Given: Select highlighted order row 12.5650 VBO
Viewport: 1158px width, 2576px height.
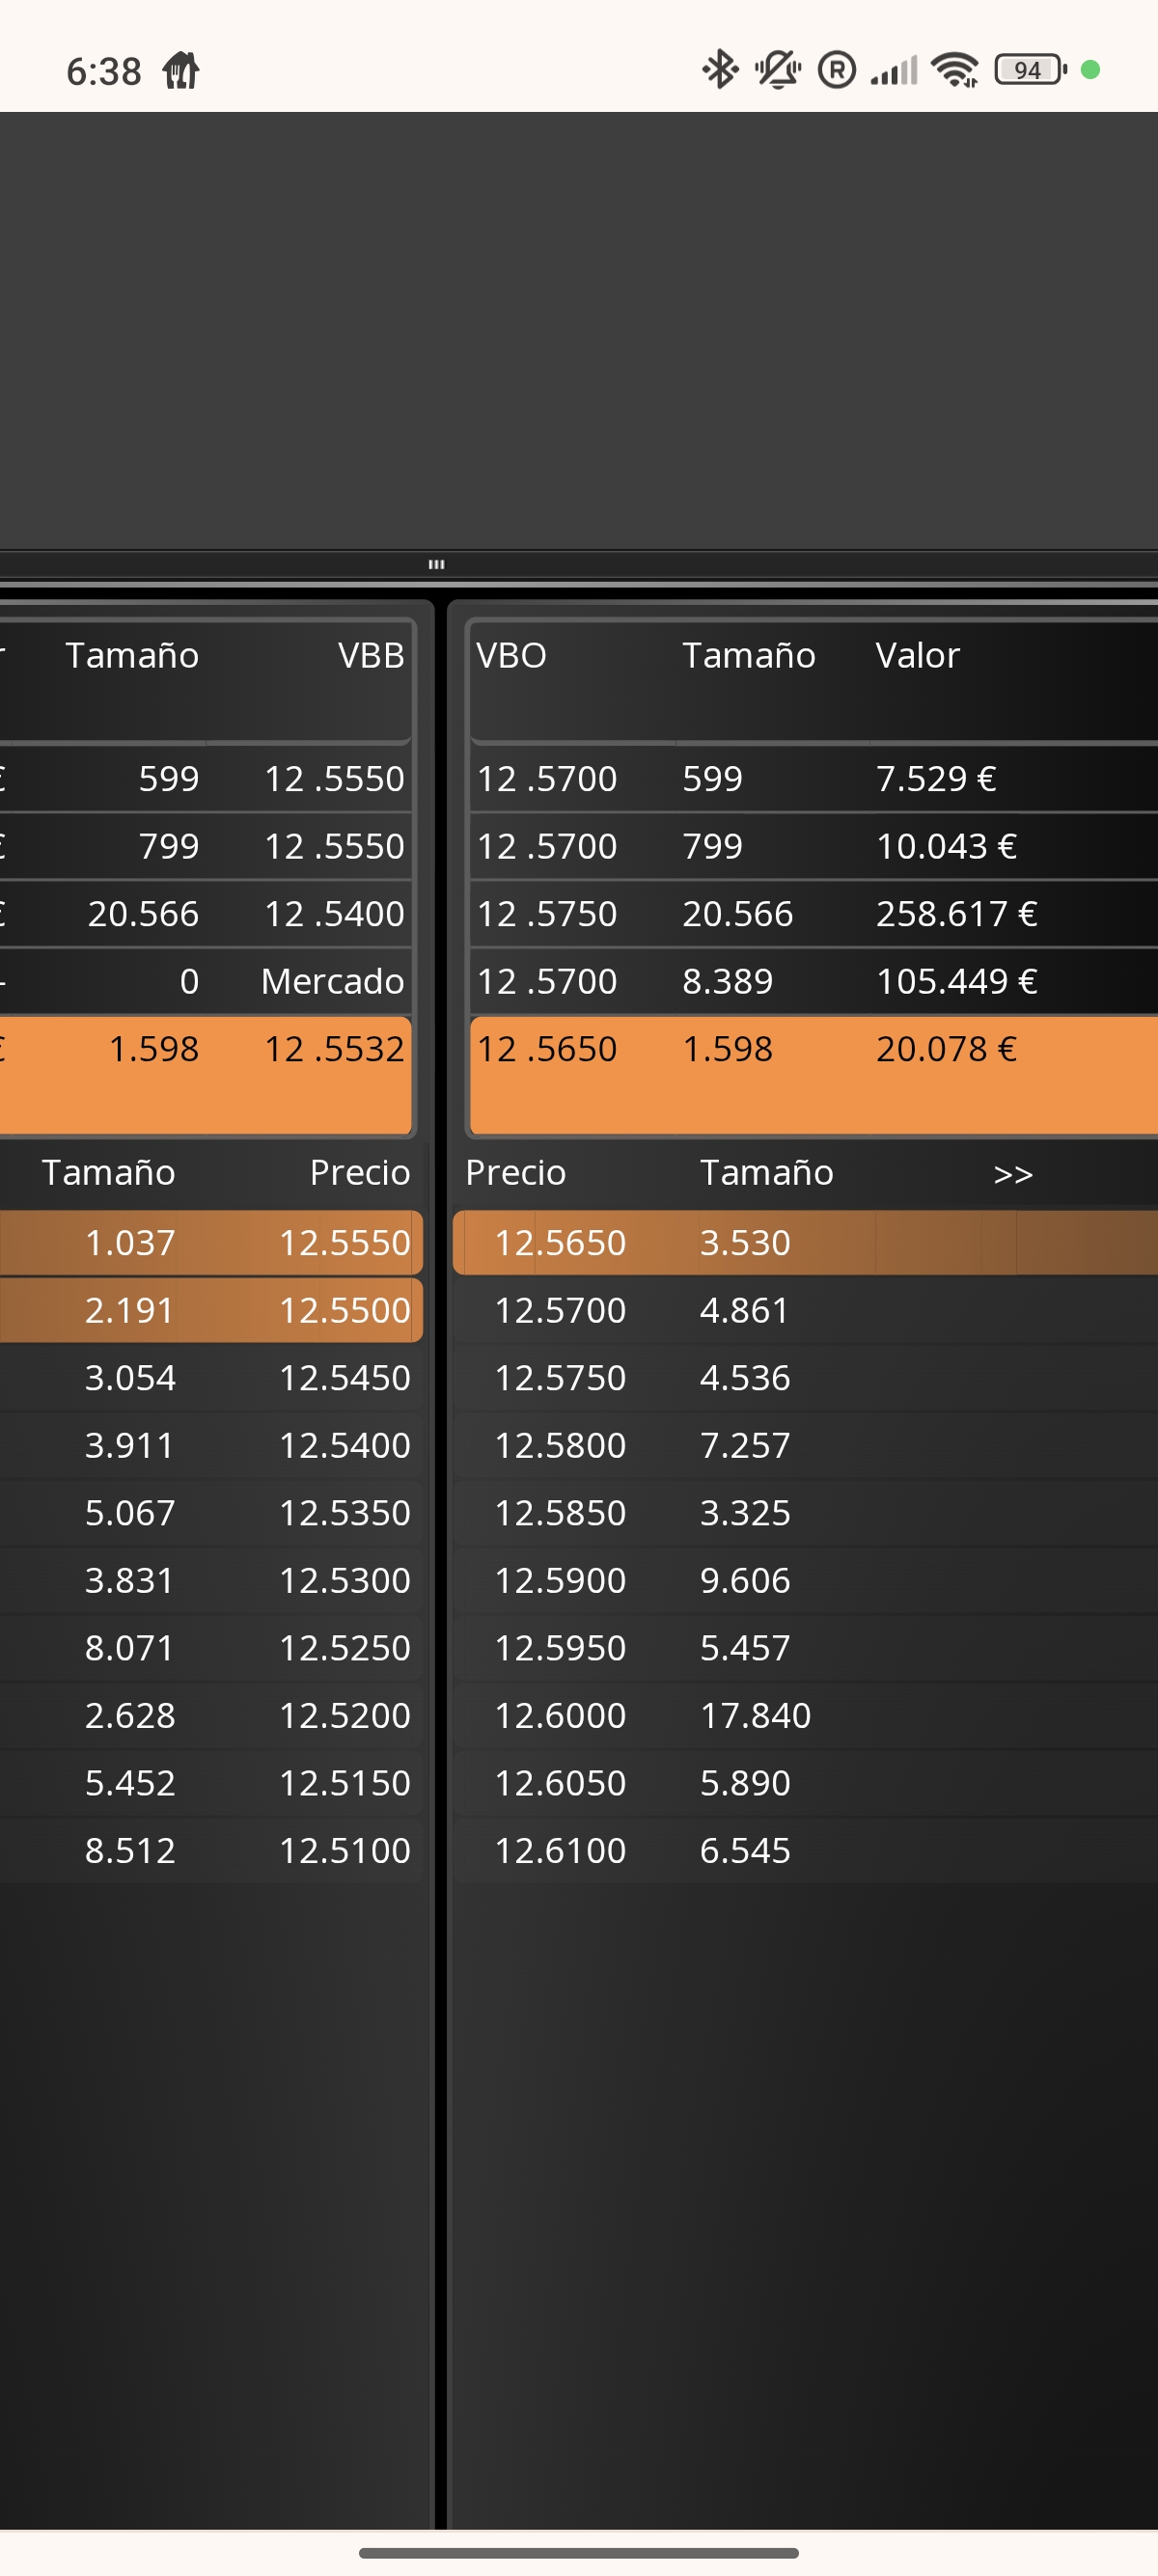Looking at the screenshot, I should [x=814, y=1075].
